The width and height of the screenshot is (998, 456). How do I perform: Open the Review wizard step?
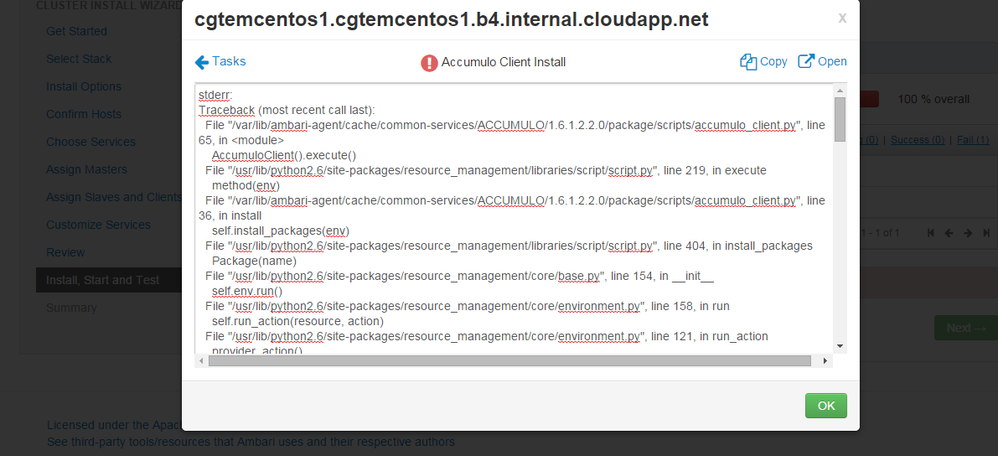[65, 253]
